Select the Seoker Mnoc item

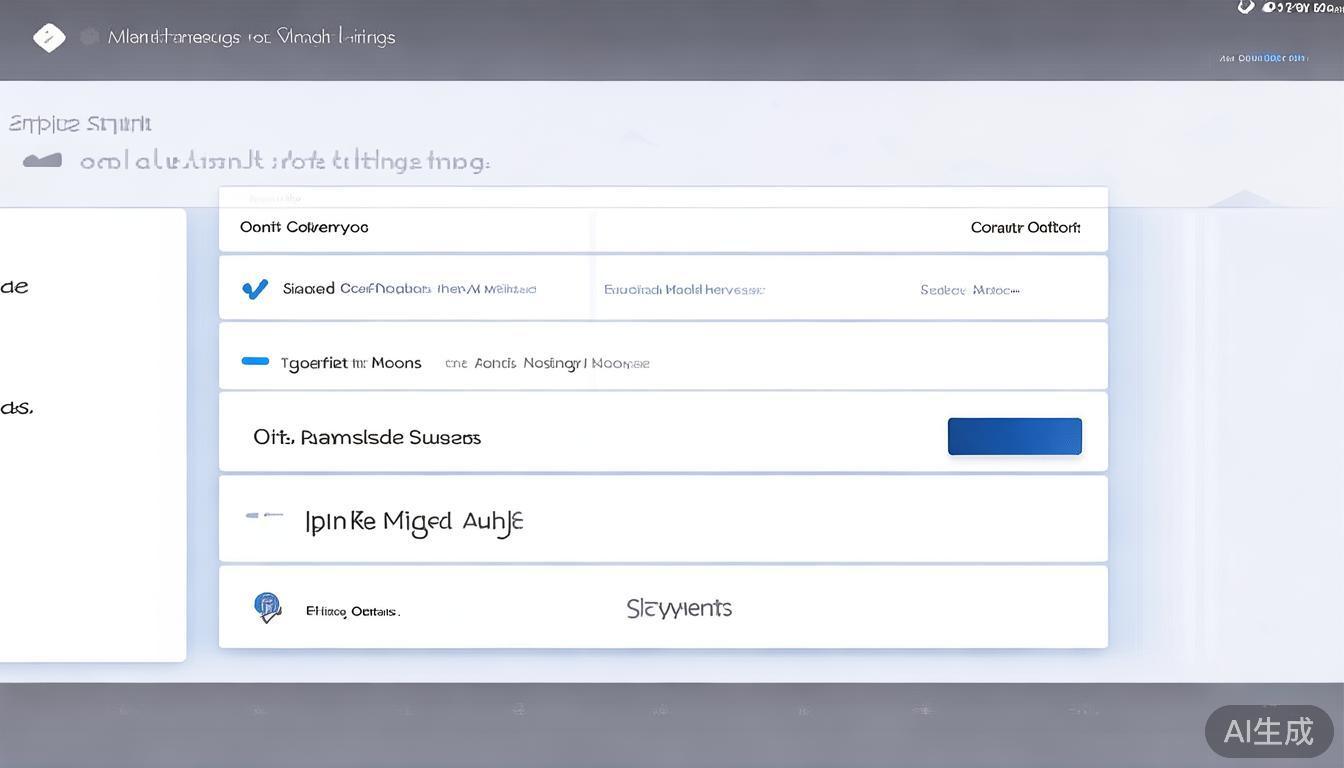coord(969,290)
